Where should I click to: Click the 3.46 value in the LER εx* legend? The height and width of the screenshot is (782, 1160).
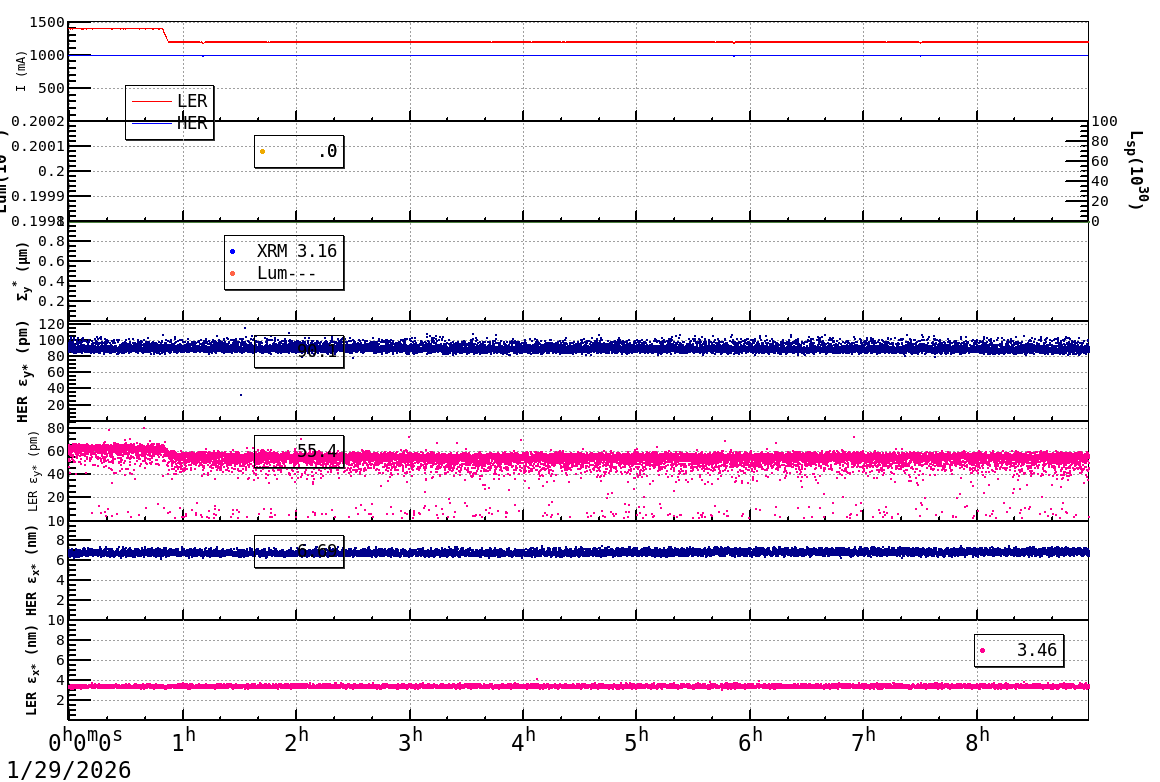coord(1036,650)
